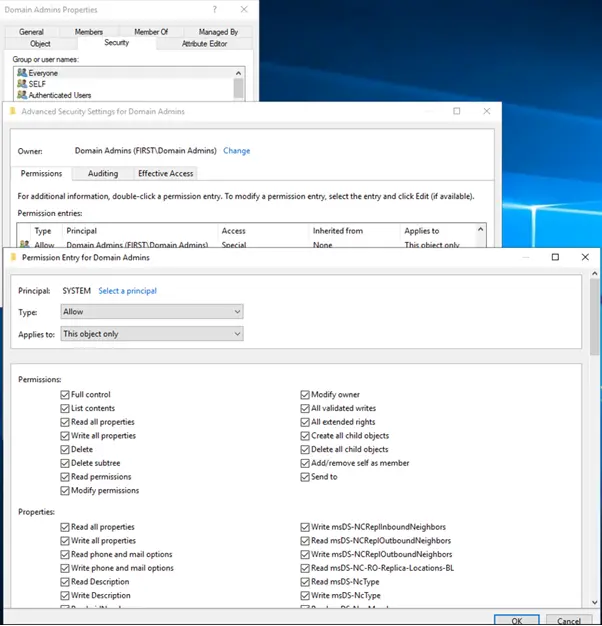Click the Applies to column header
602x626 pixels.
(x=438, y=231)
